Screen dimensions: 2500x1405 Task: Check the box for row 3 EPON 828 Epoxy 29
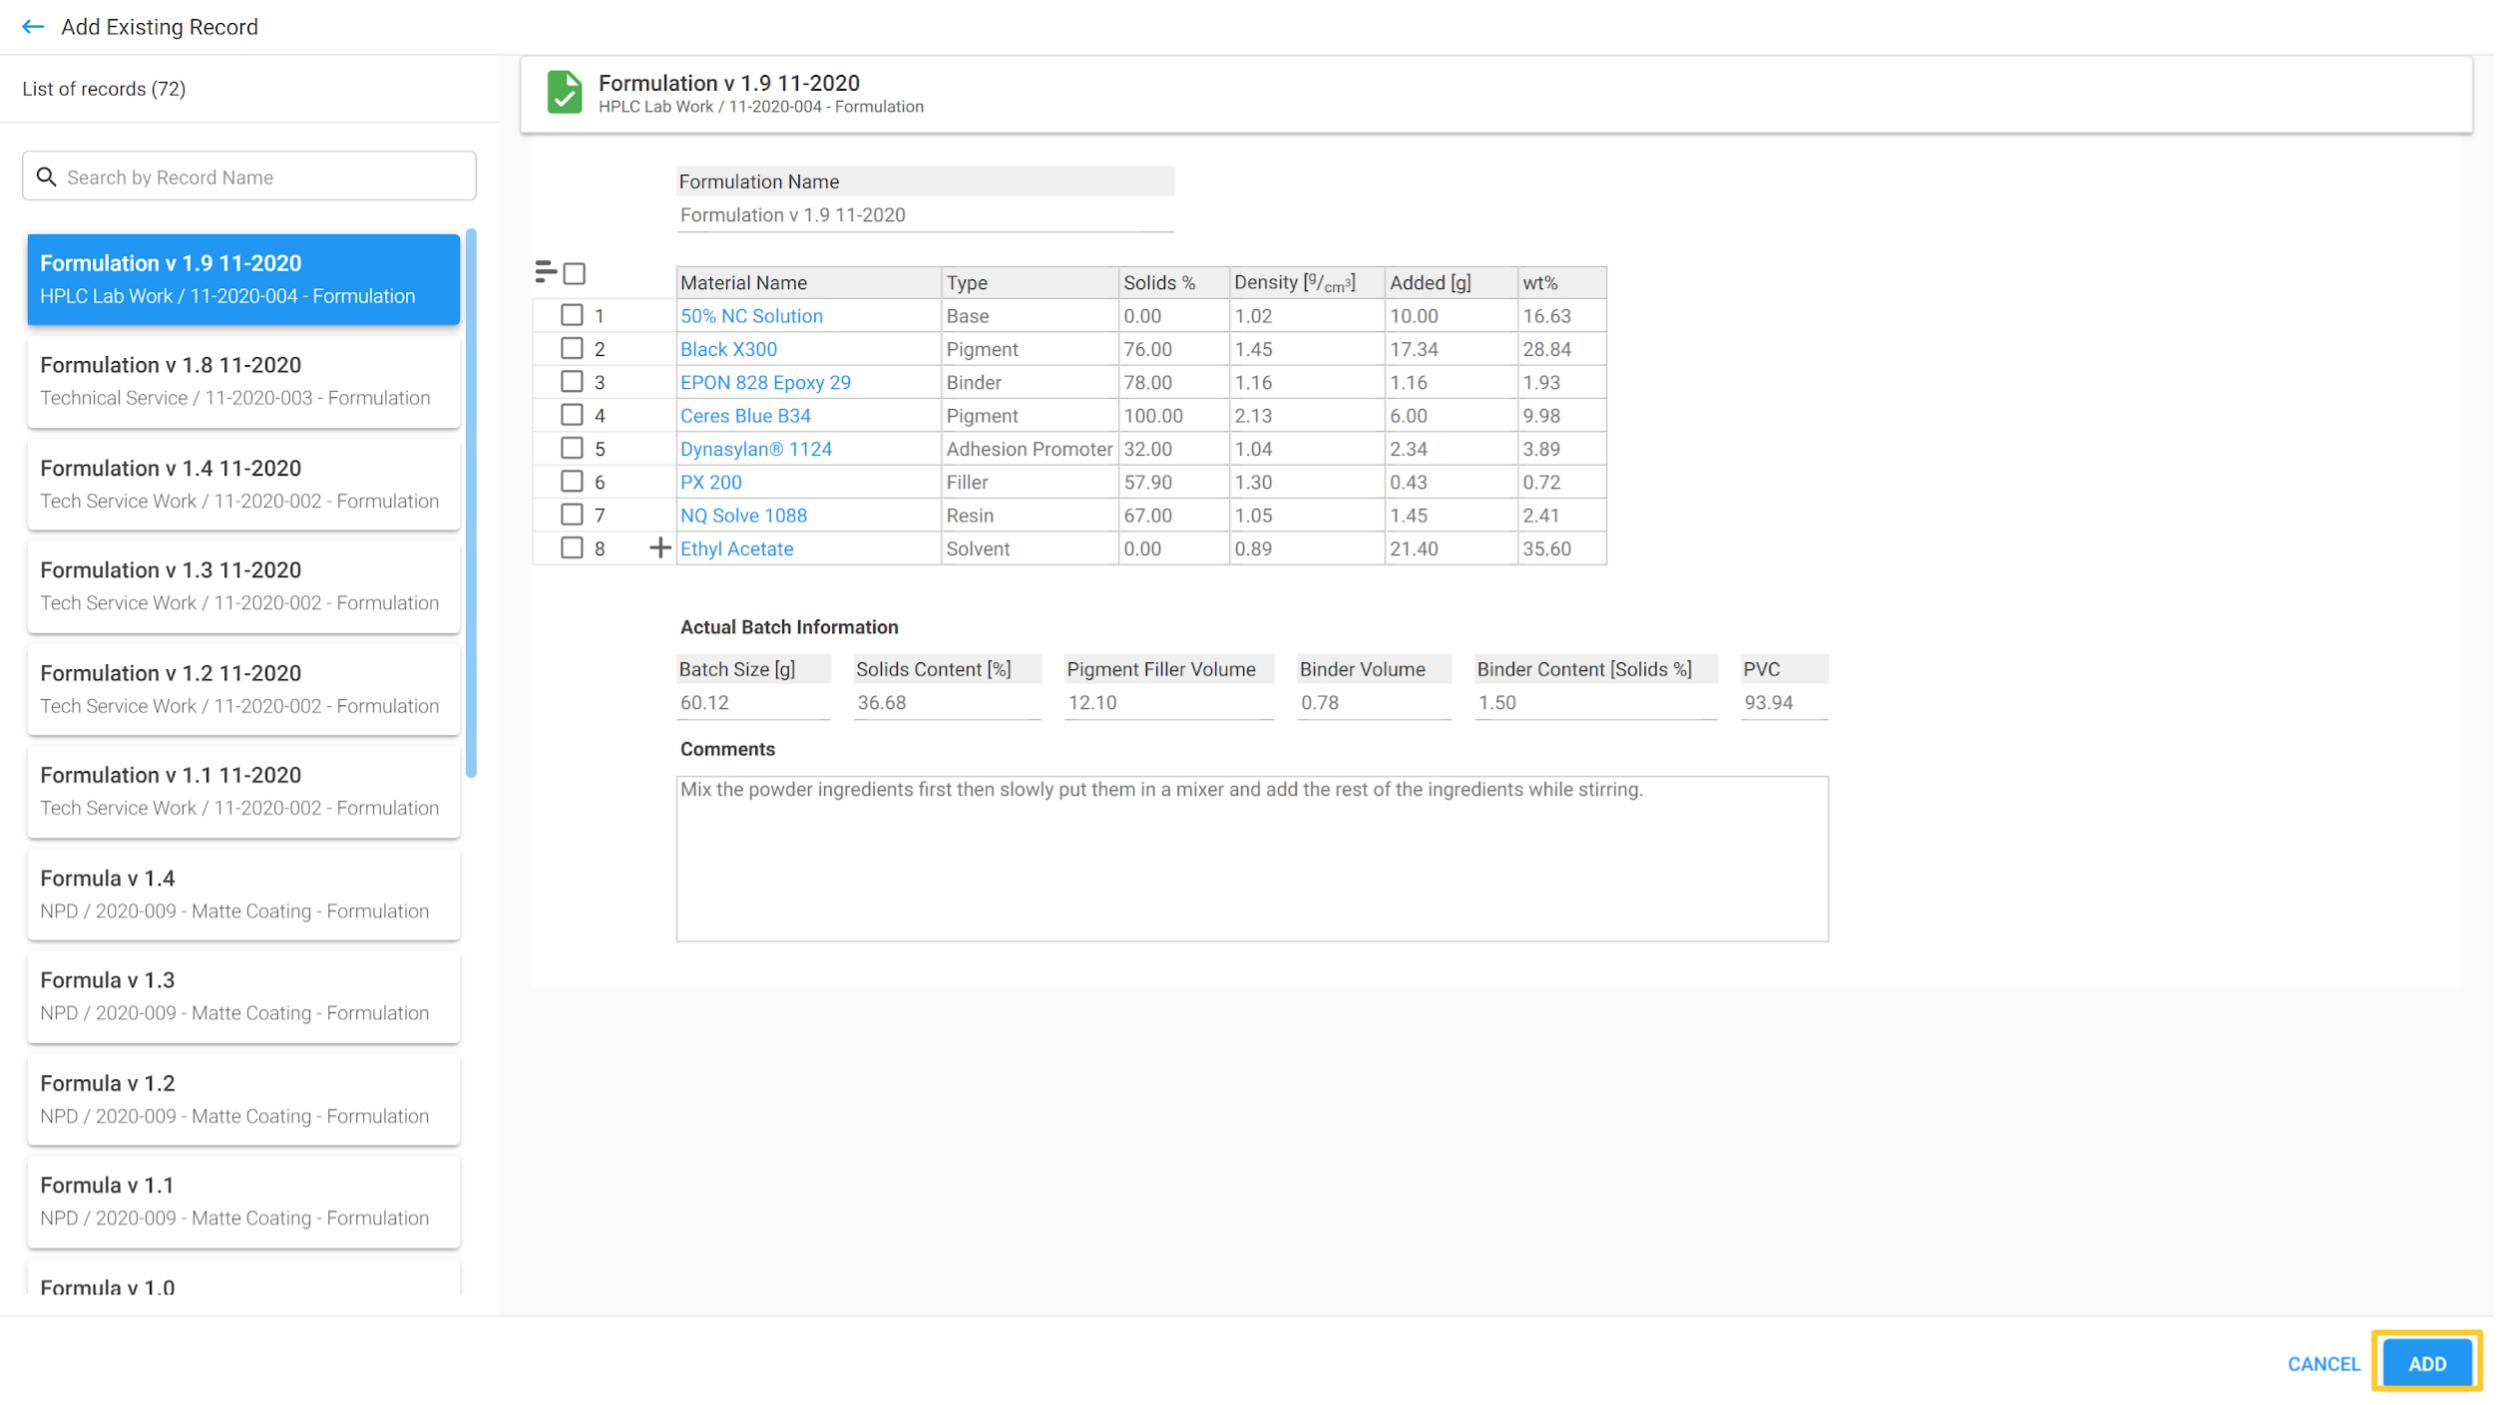[572, 382]
